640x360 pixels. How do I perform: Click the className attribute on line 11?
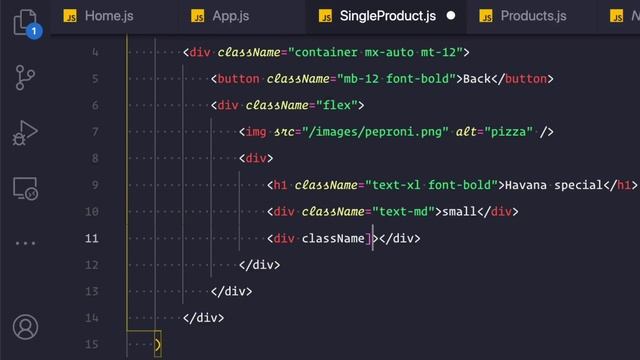click(333, 238)
